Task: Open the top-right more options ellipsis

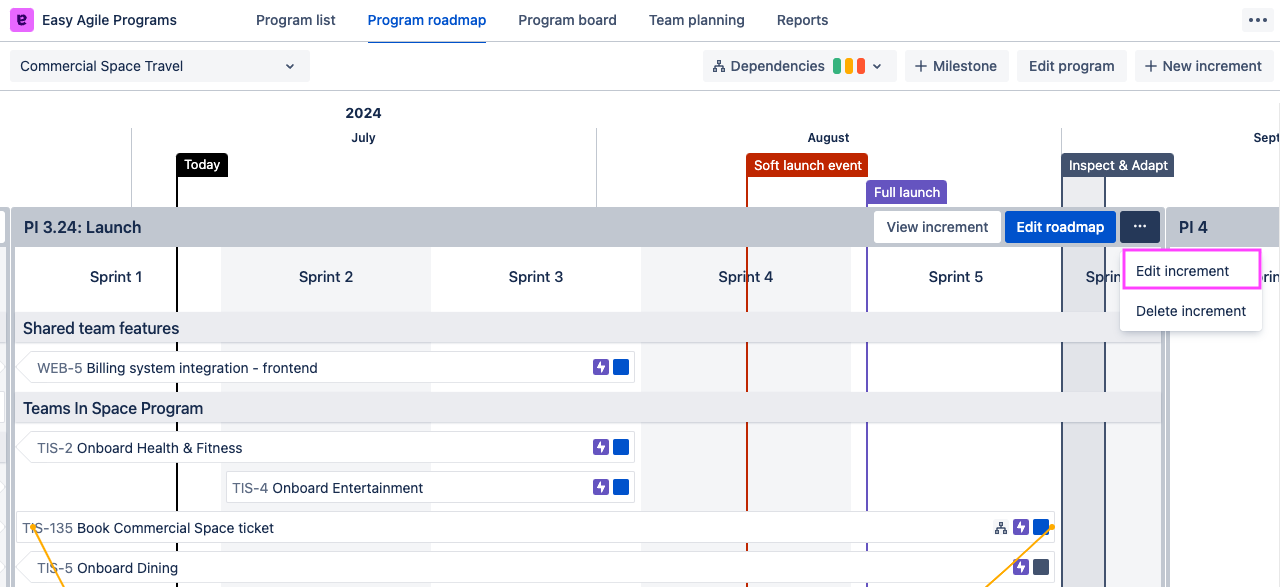Action: pyautogui.click(x=1257, y=20)
